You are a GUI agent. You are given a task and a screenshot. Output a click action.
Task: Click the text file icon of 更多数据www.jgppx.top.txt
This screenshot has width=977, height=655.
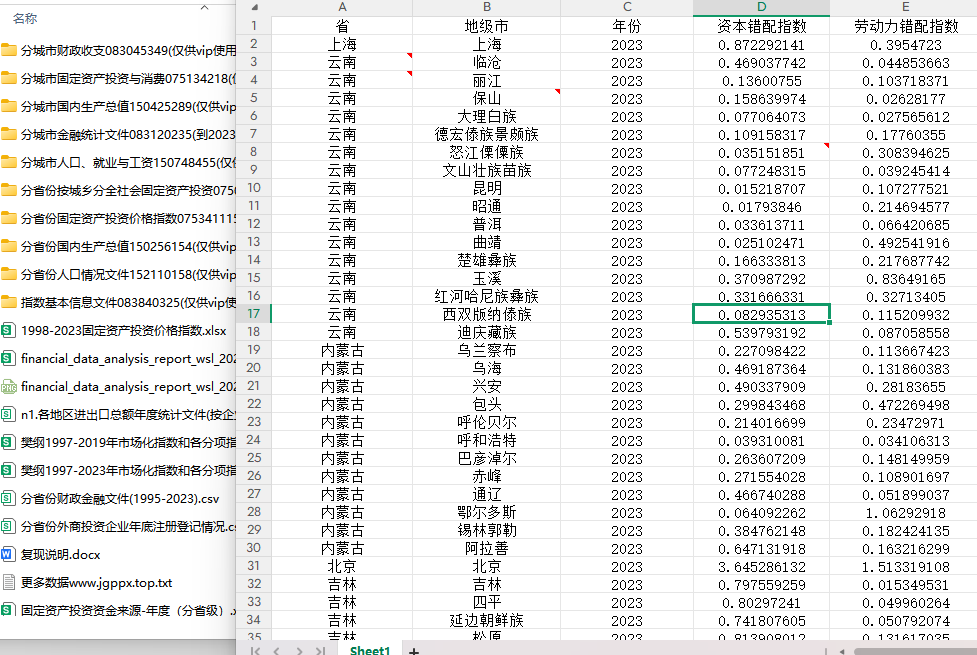(x=8, y=583)
